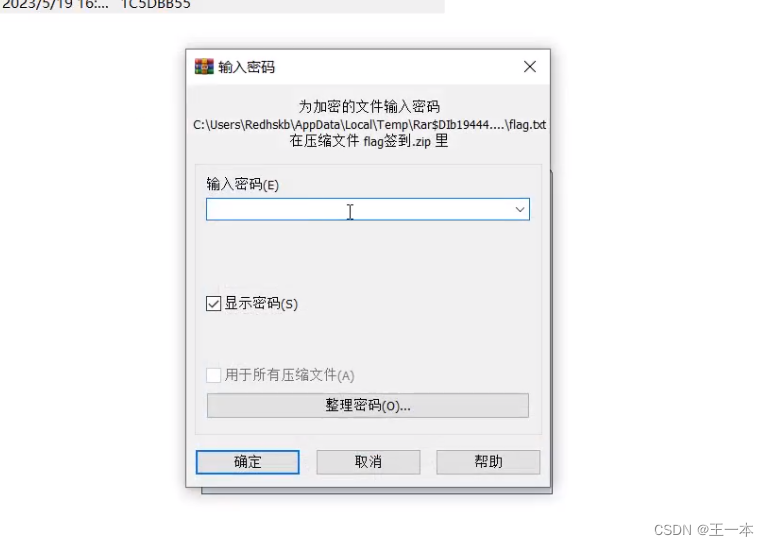Click the flag签到.zip archive name line
The height and width of the screenshot is (546, 769).
369,141
